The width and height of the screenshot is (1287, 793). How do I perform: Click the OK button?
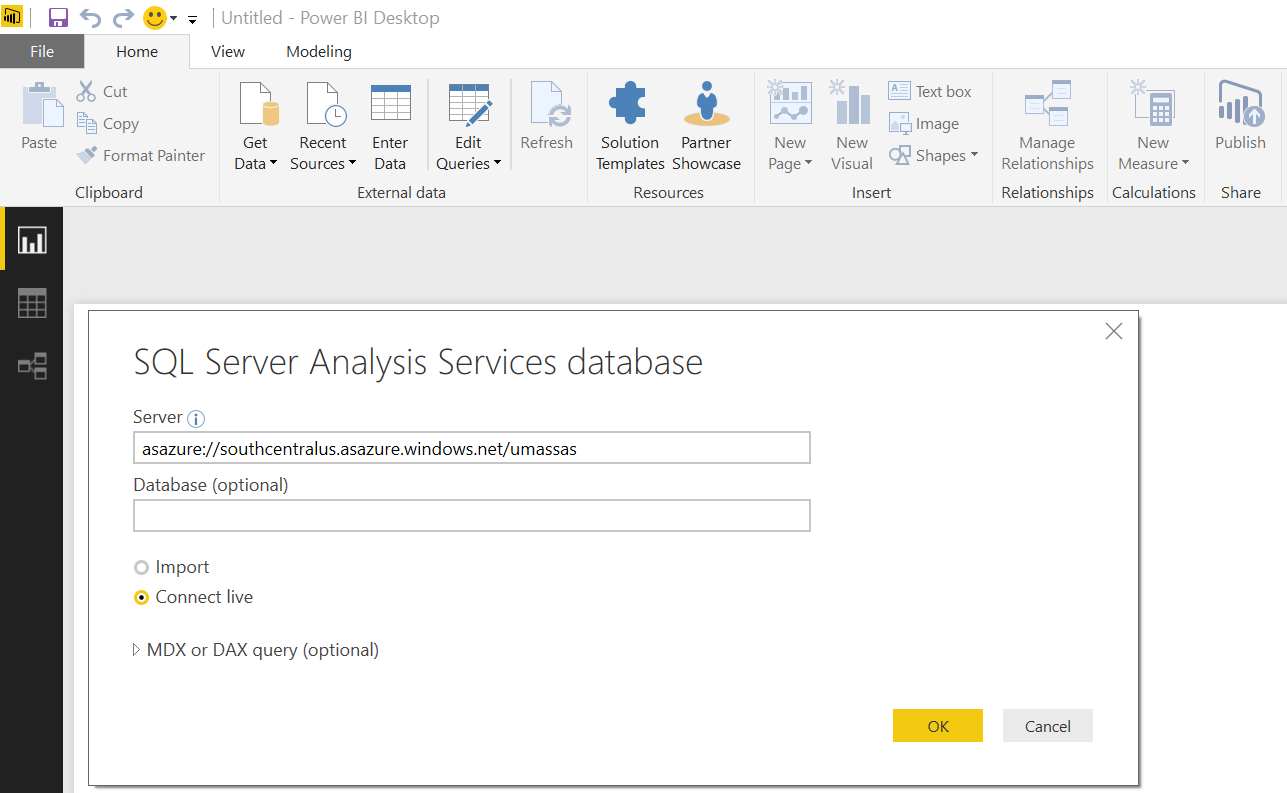[x=938, y=726]
